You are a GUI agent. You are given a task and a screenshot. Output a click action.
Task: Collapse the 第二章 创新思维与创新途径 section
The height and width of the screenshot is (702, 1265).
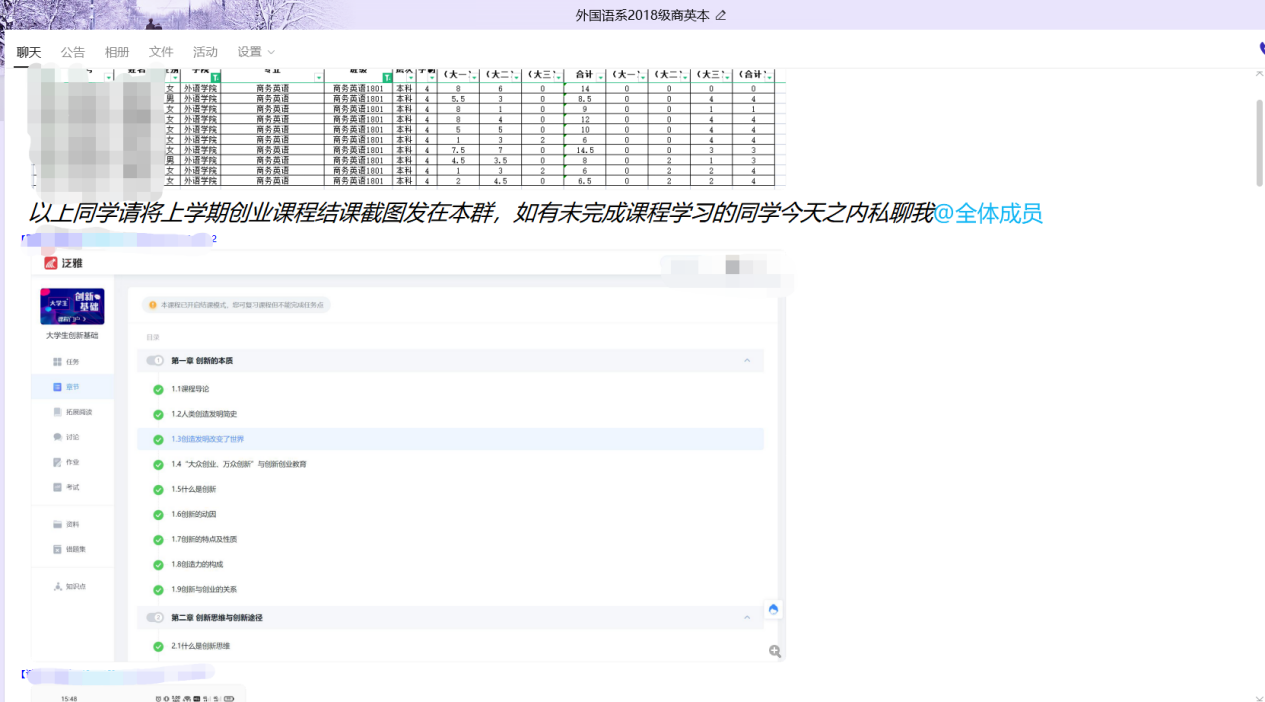click(747, 618)
